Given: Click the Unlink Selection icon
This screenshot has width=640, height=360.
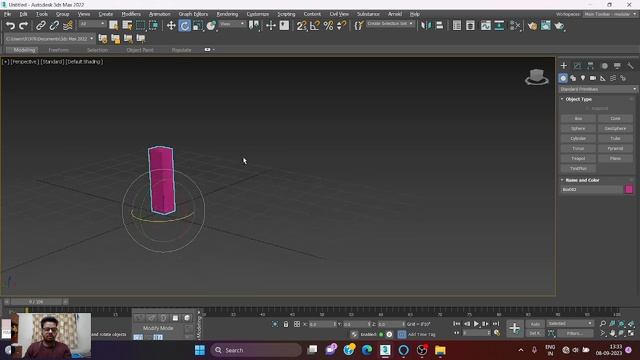Looking at the screenshot, I should [54, 26].
